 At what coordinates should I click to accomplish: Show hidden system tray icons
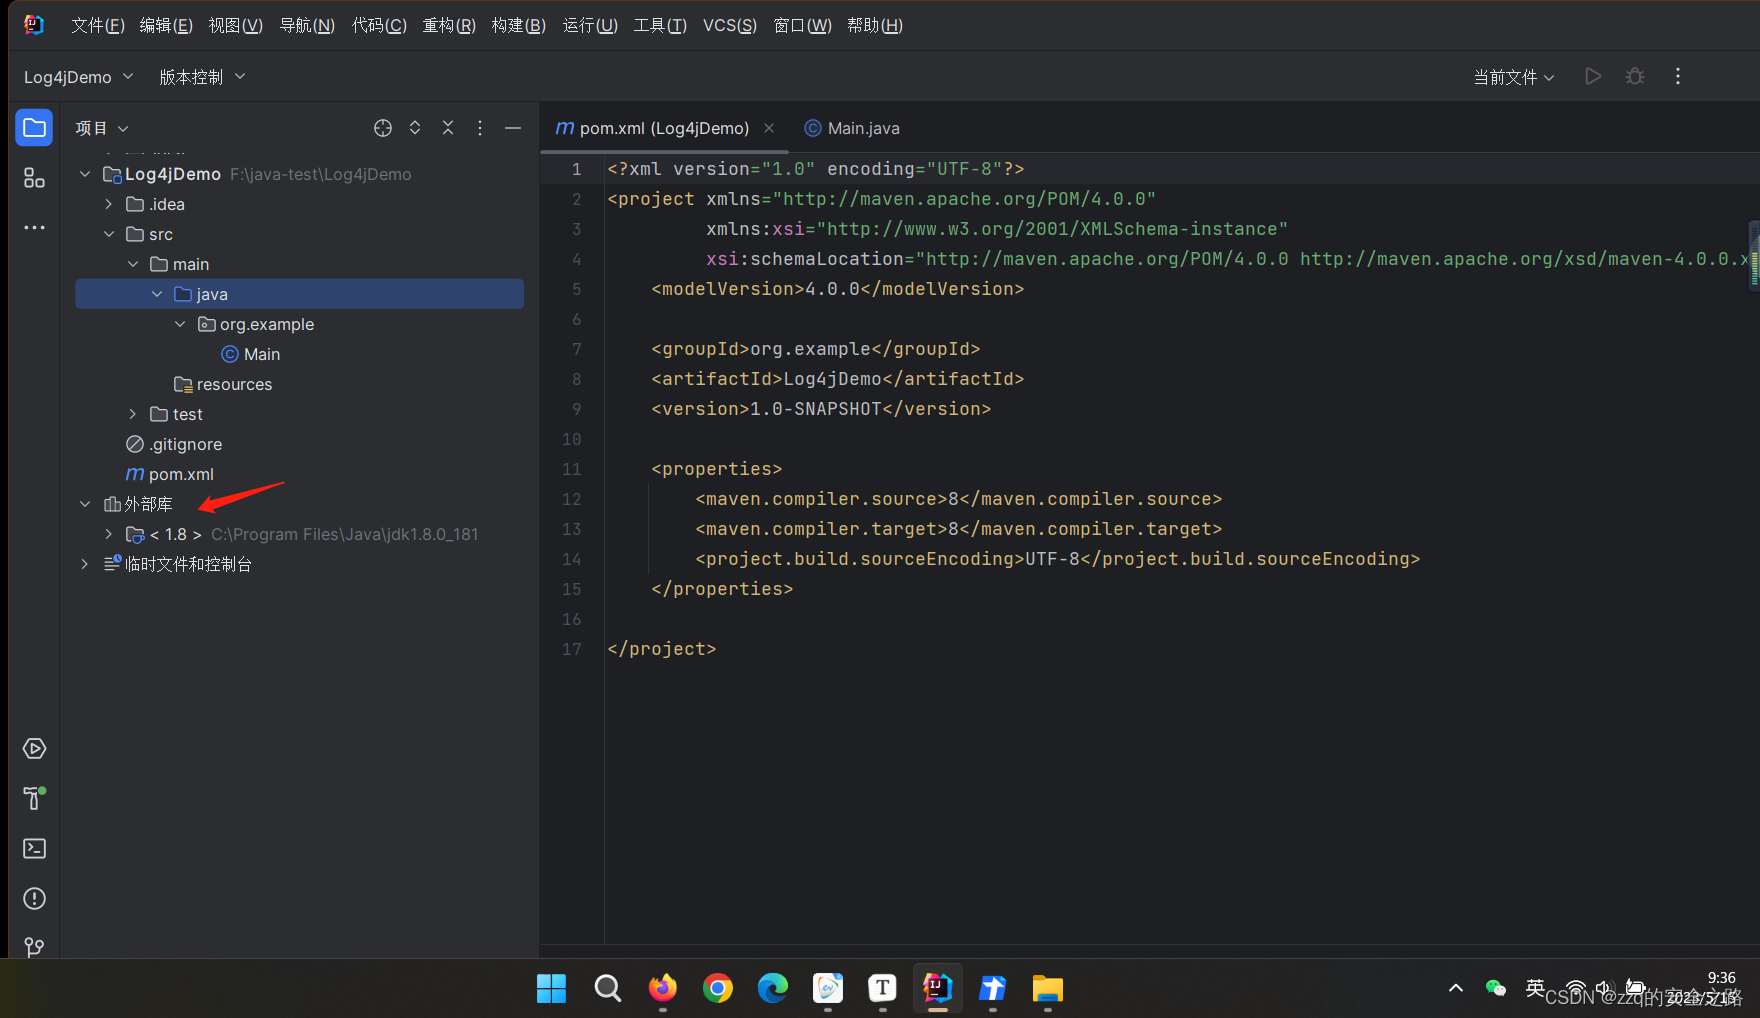pos(1456,988)
